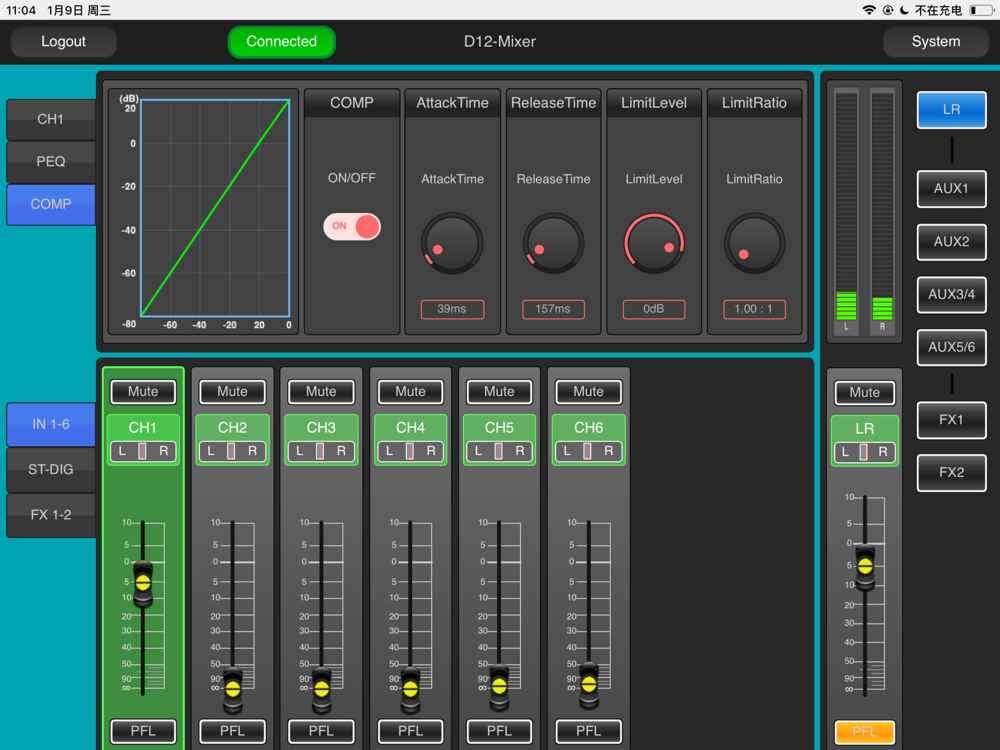Mute channel CH4
The image size is (1000, 750).
(x=410, y=392)
